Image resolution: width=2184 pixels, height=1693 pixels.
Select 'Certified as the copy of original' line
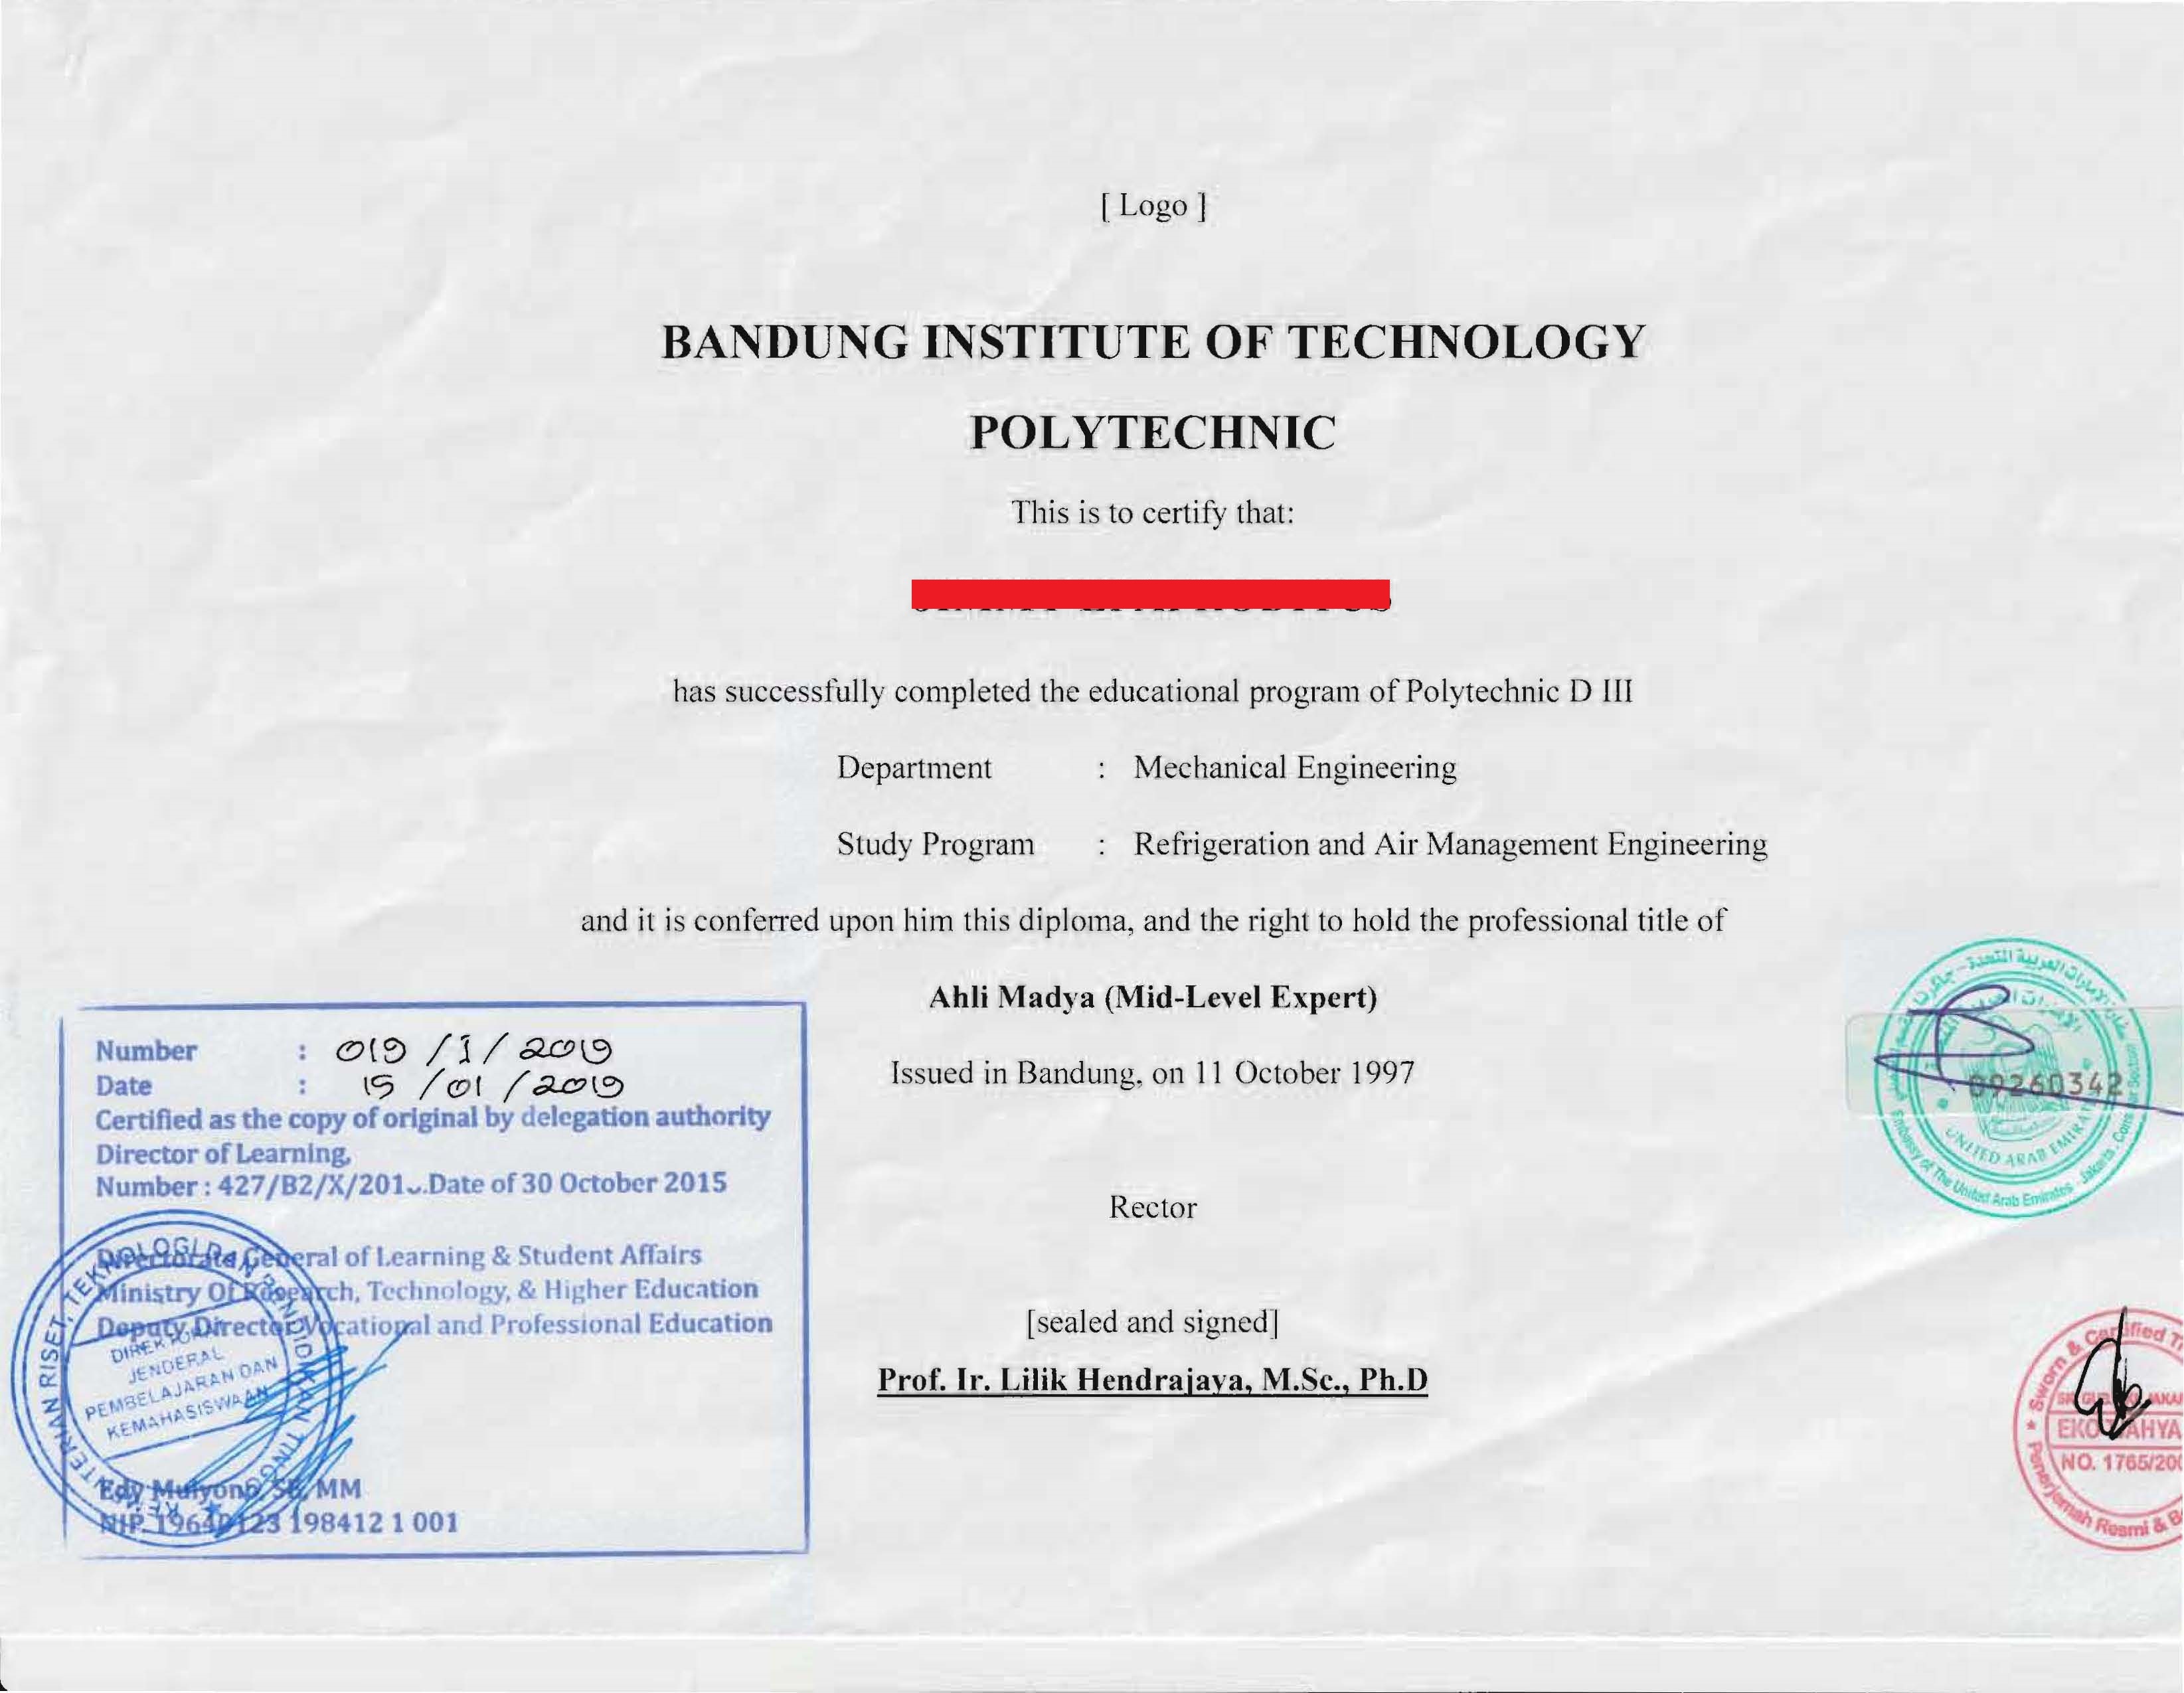pos(433,1119)
